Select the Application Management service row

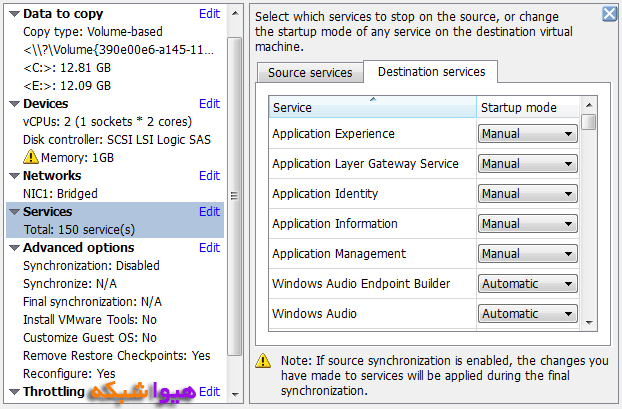tap(372, 254)
